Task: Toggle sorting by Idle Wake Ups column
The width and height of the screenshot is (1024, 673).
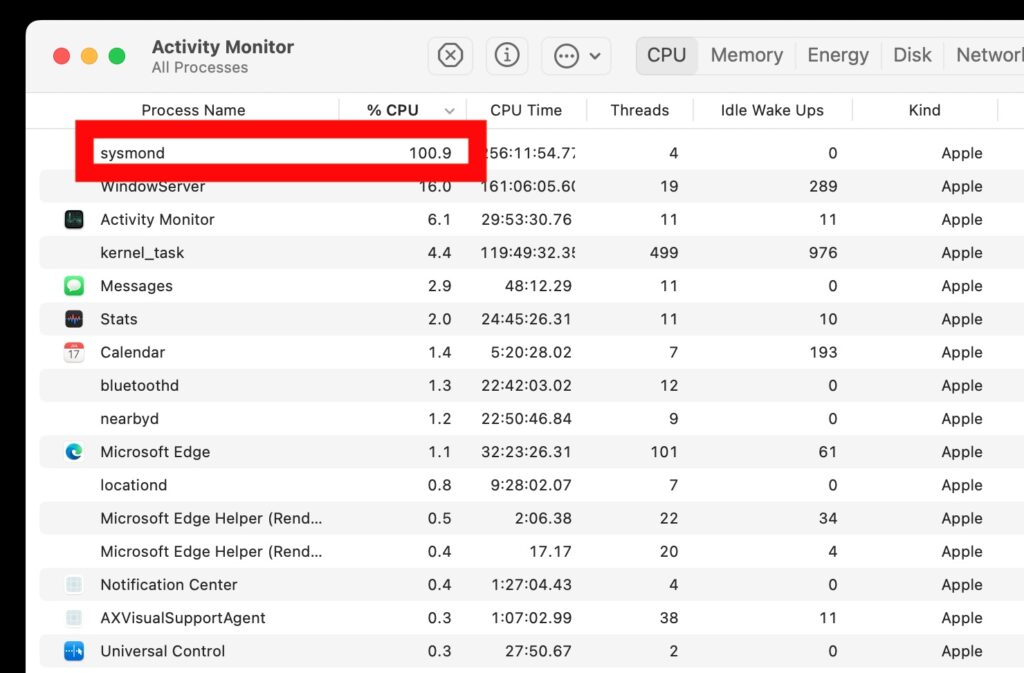Action: tap(772, 110)
